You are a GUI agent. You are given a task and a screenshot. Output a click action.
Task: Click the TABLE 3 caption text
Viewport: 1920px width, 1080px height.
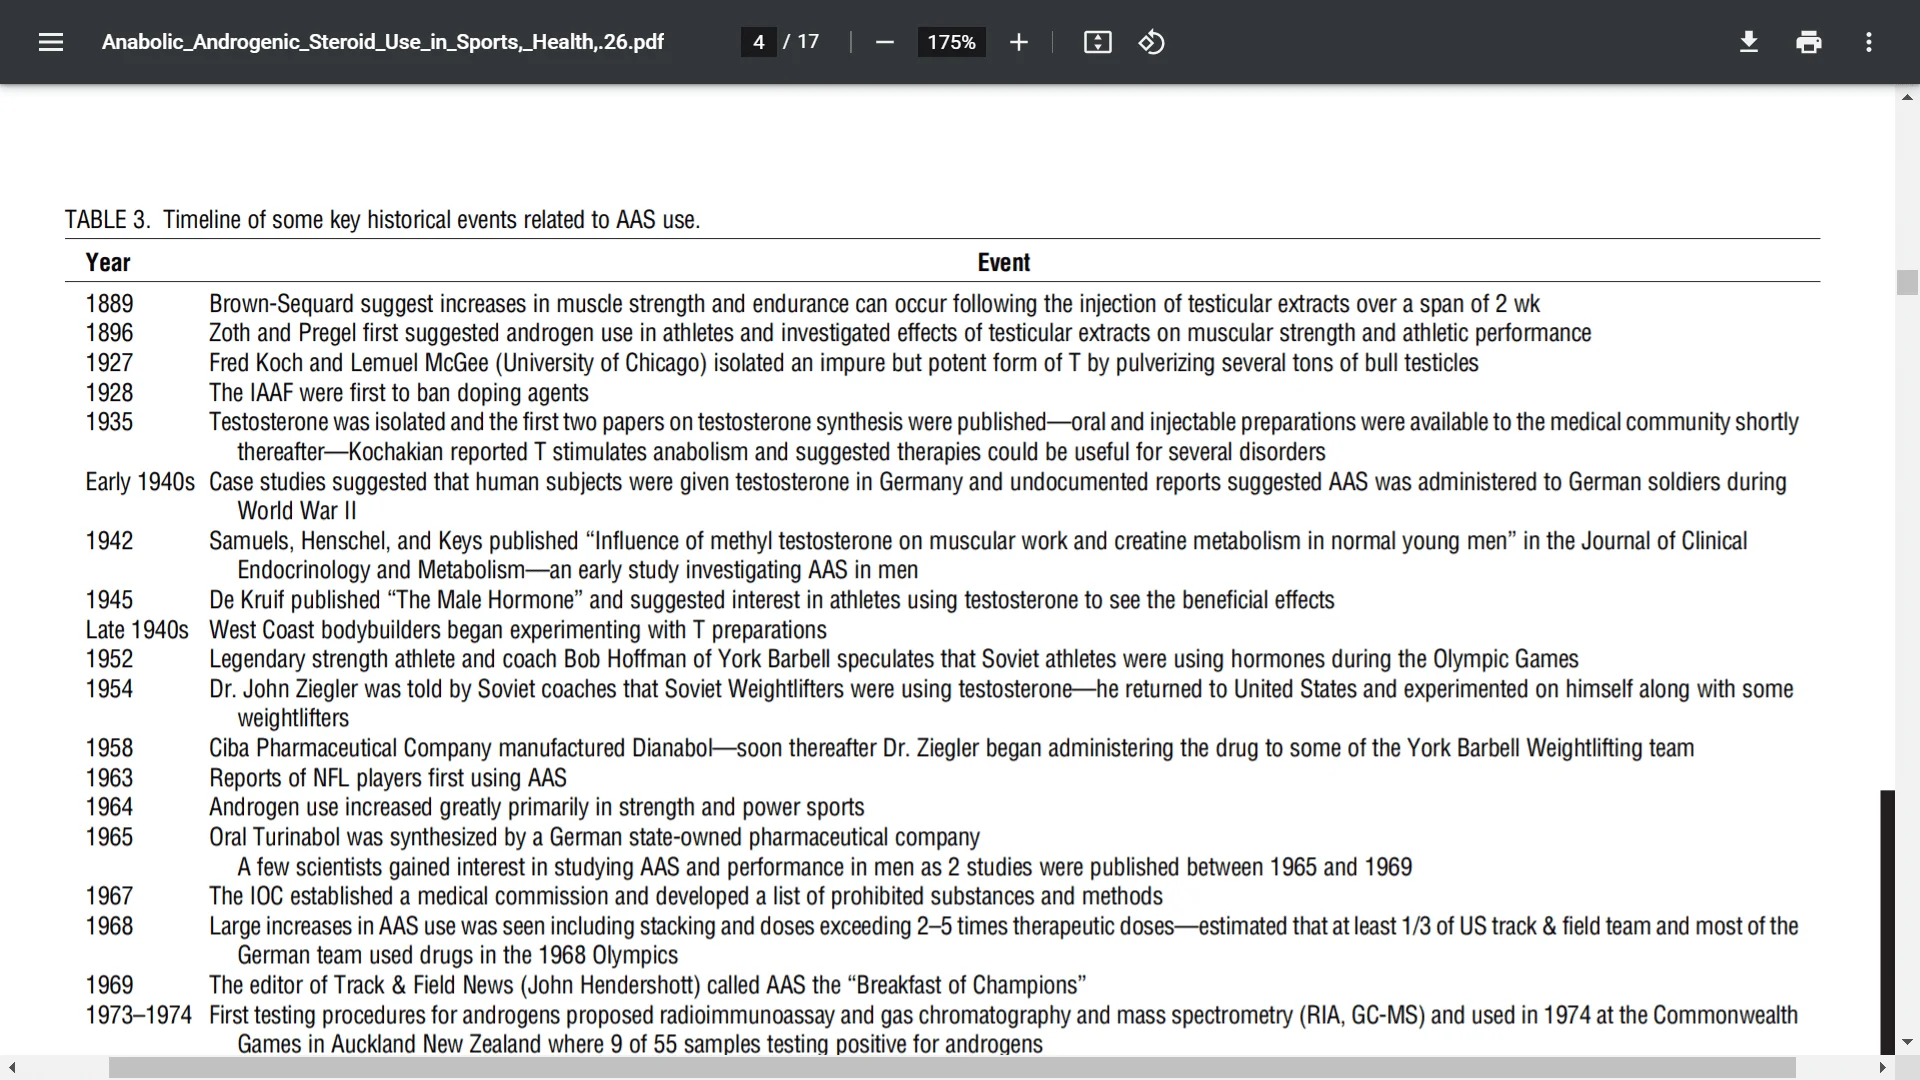pos(382,220)
